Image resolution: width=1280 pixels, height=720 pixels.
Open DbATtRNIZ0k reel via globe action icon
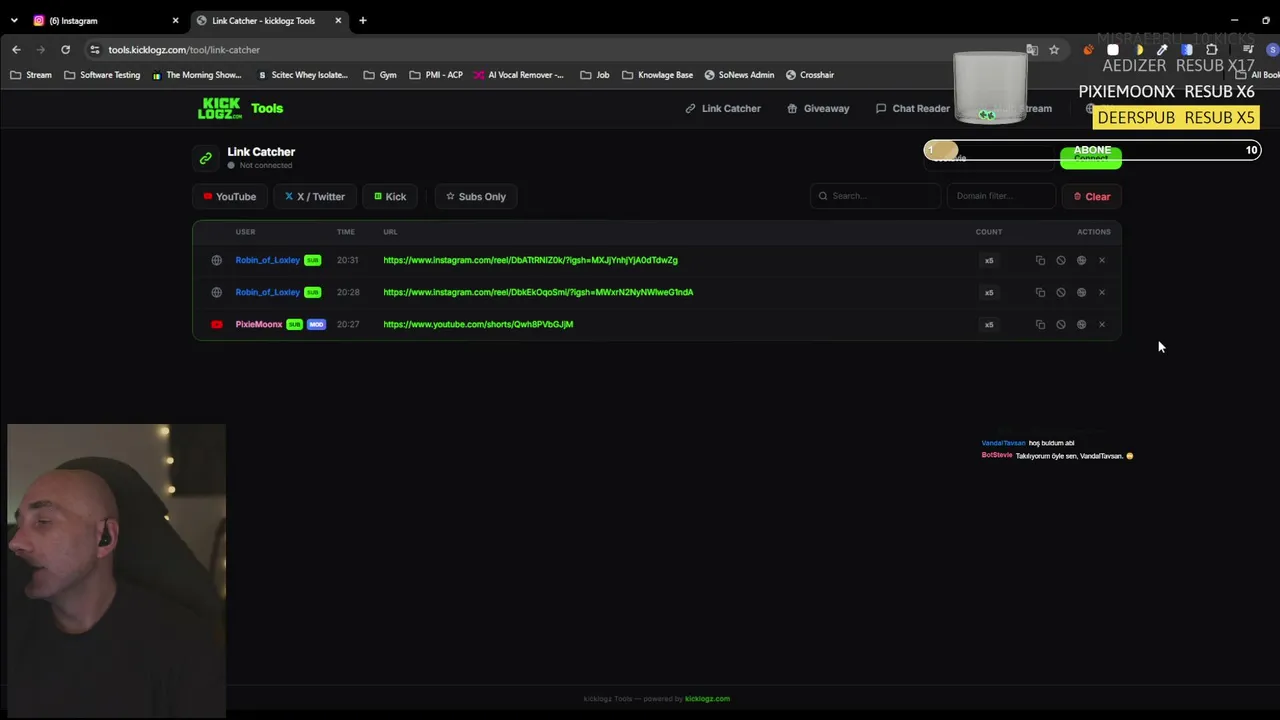coord(1081,260)
